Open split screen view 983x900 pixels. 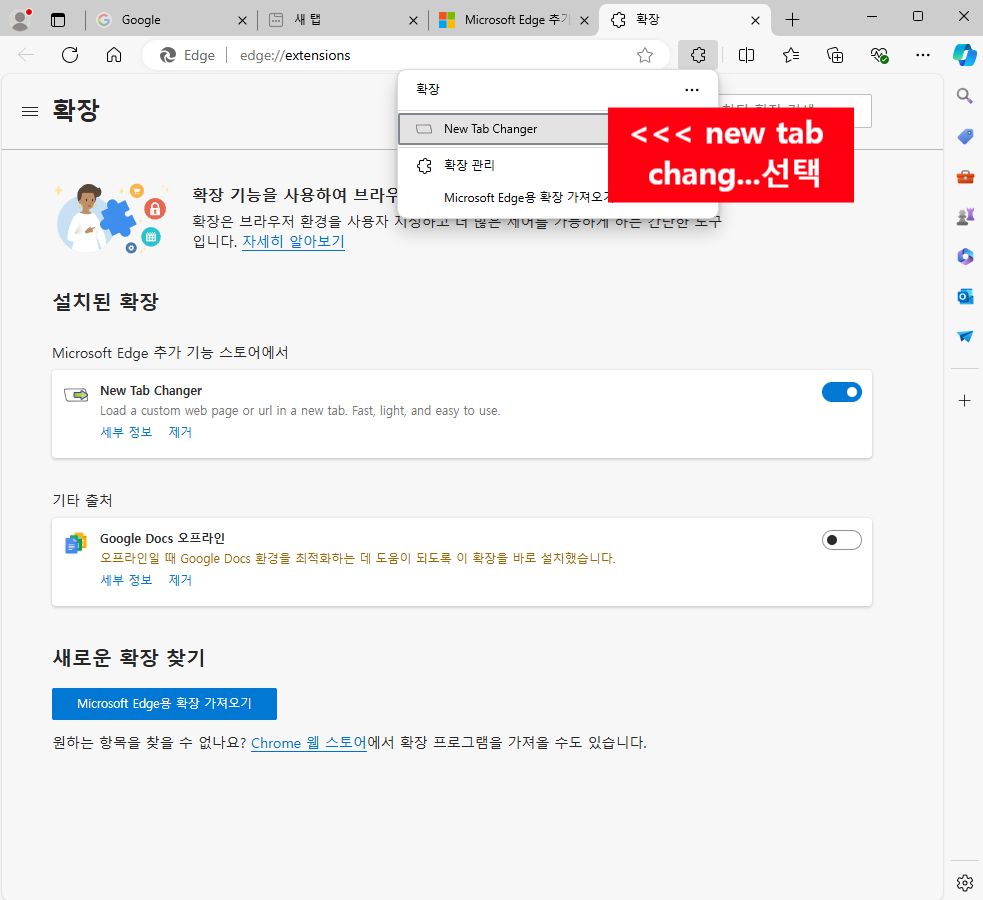pyautogui.click(x=746, y=55)
